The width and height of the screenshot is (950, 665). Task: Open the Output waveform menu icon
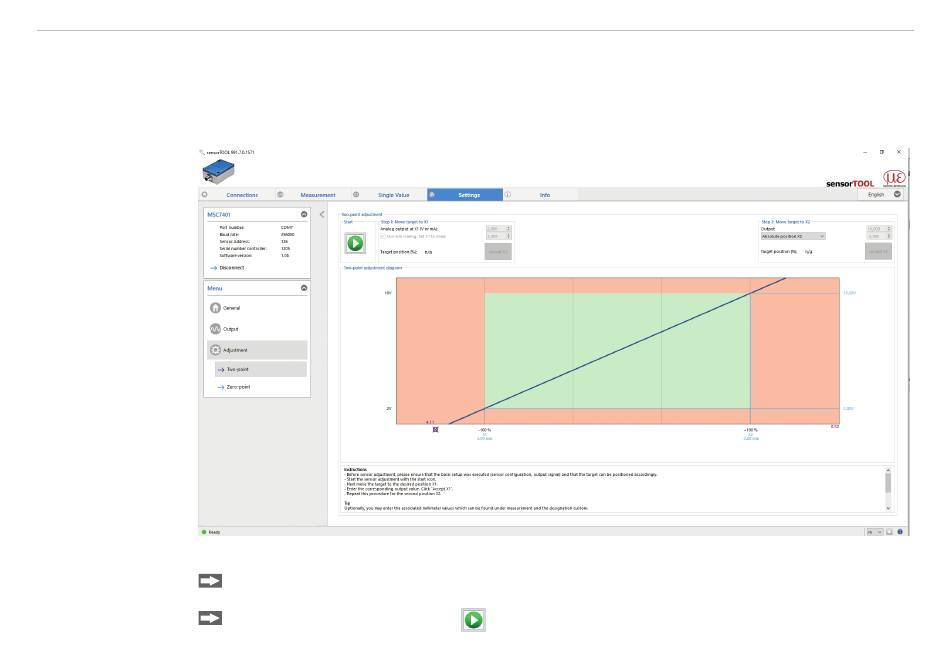[215, 329]
